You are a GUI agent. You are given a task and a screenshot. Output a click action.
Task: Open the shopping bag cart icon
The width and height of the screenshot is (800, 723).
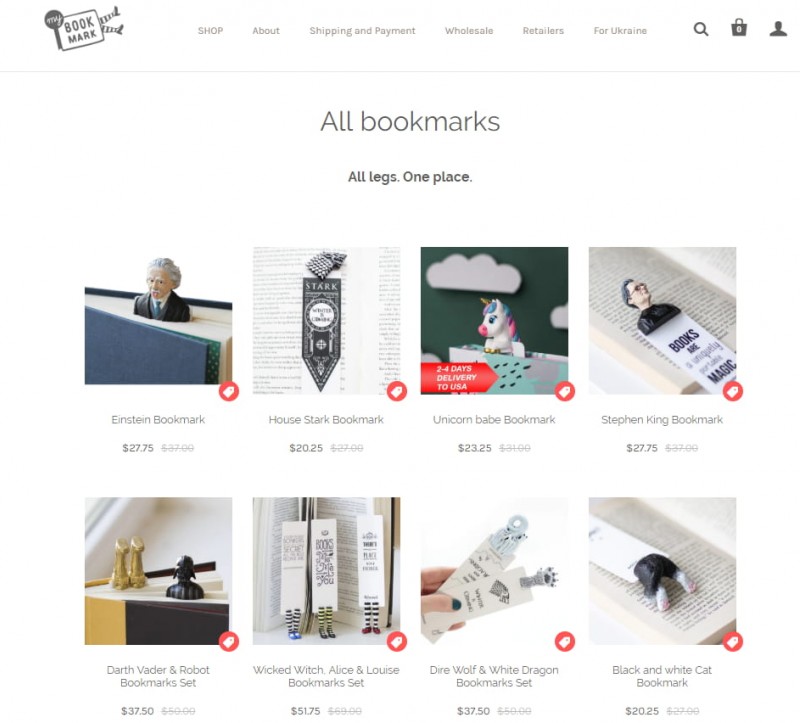(739, 28)
